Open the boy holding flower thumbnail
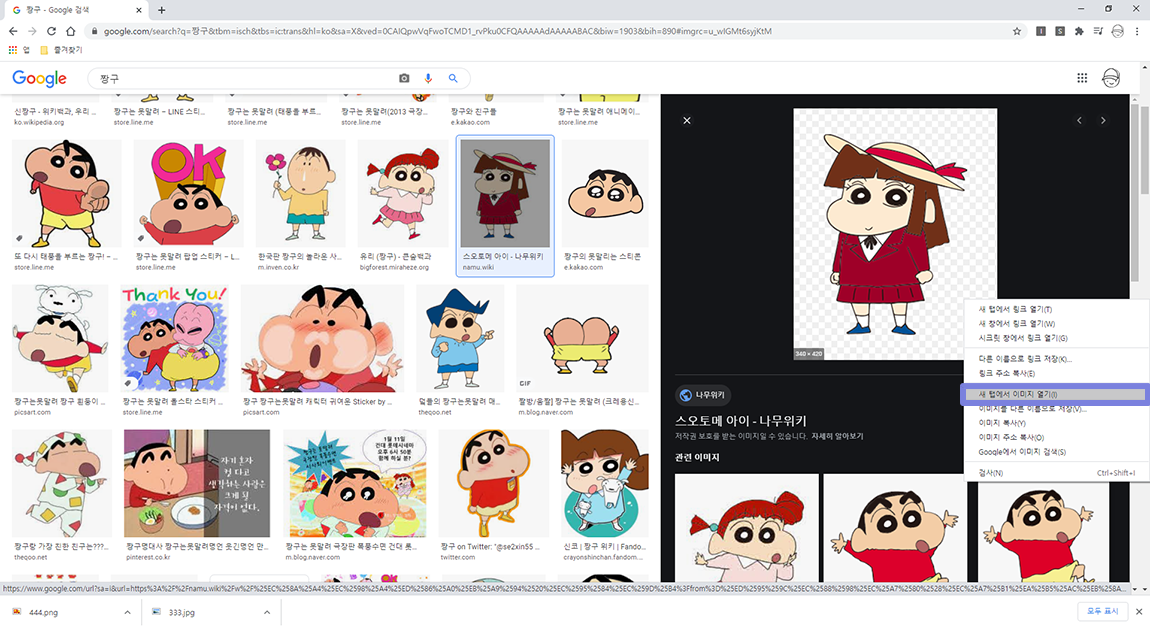Image resolution: width=1150 pixels, height=629 pixels. point(301,193)
